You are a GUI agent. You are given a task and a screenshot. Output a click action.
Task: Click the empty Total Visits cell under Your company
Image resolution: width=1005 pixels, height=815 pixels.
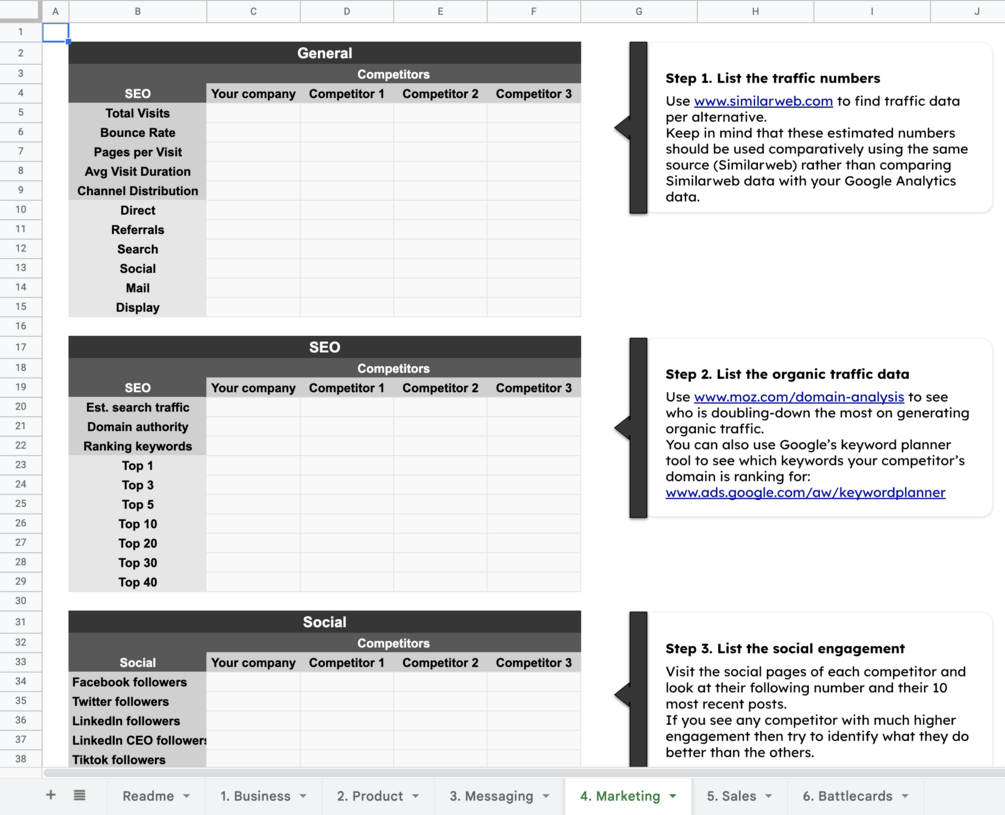coord(253,113)
